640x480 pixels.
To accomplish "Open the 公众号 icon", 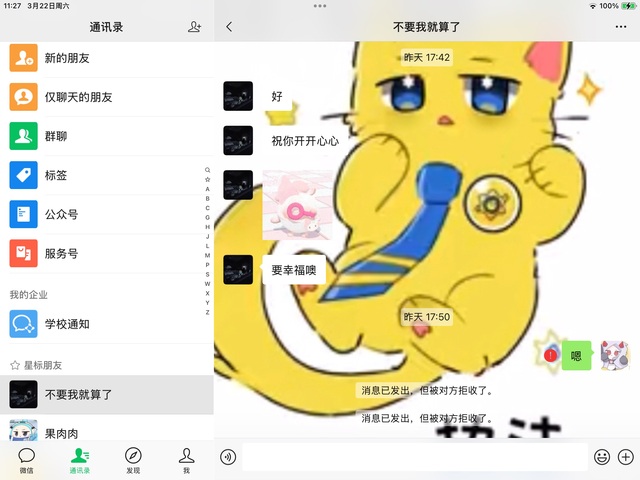I will click(24, 214).
